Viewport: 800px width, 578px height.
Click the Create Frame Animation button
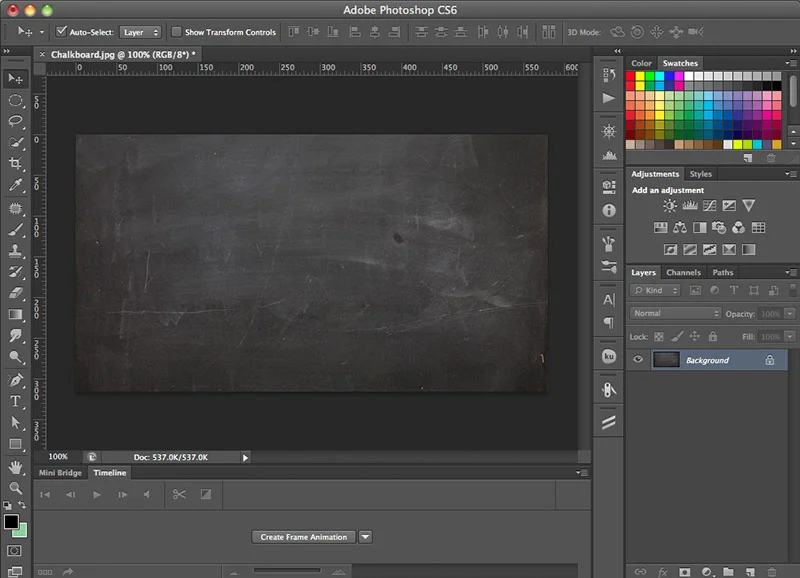click(x=303, y=537)
